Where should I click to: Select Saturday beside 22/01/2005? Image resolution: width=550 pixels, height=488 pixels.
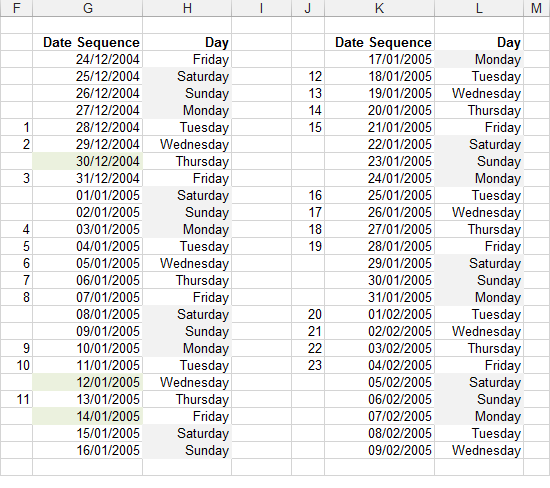tap(479, 145)
